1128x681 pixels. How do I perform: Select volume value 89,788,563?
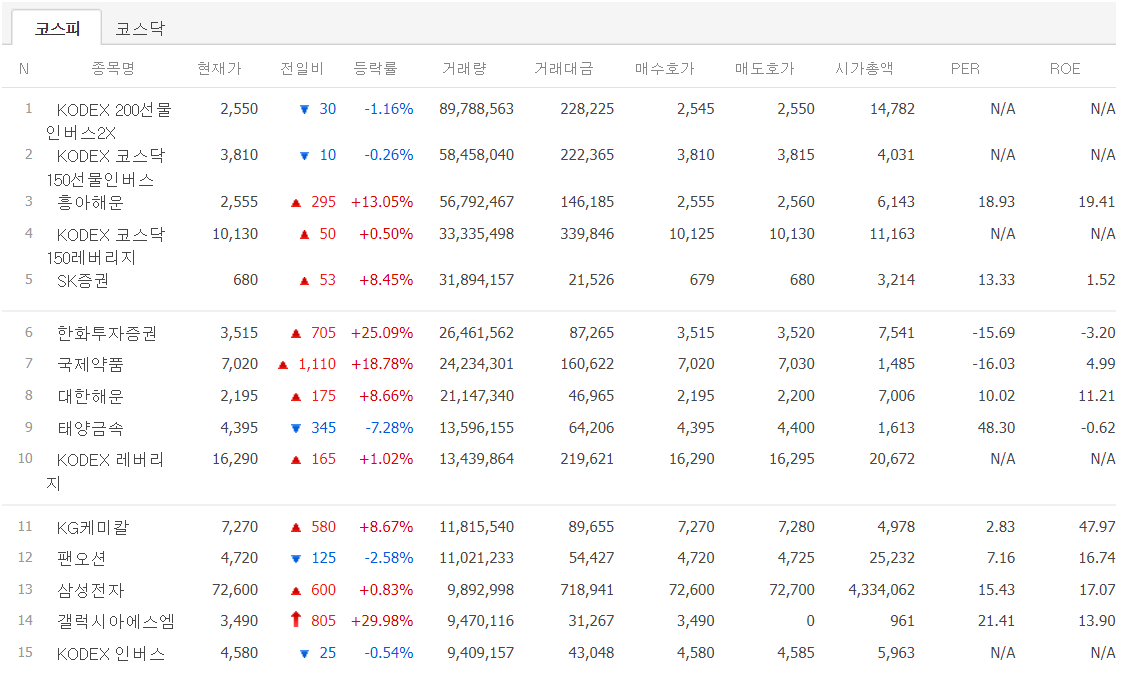pos(476,109)
